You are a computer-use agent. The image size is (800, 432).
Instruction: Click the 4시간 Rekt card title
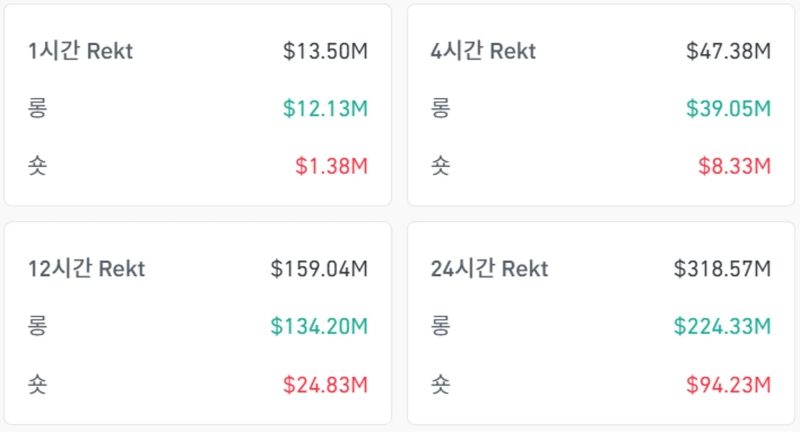pyautogui.click(x=483, y=52)
